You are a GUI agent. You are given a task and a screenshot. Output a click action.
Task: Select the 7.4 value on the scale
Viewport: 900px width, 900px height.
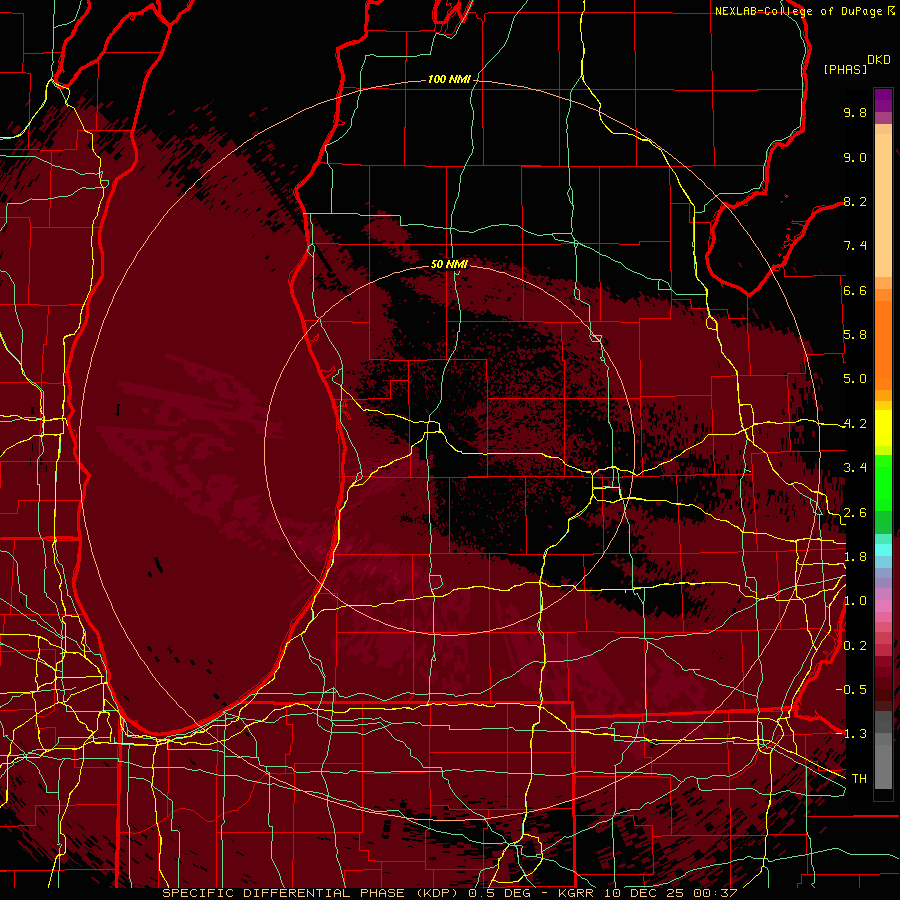click(x=855, y=246)
